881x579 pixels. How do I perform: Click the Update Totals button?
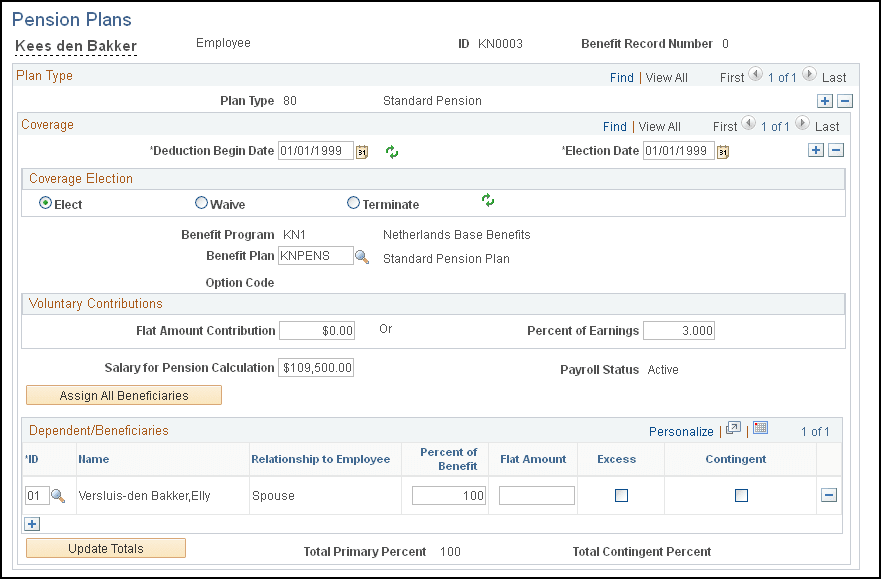tap(105, 548)
